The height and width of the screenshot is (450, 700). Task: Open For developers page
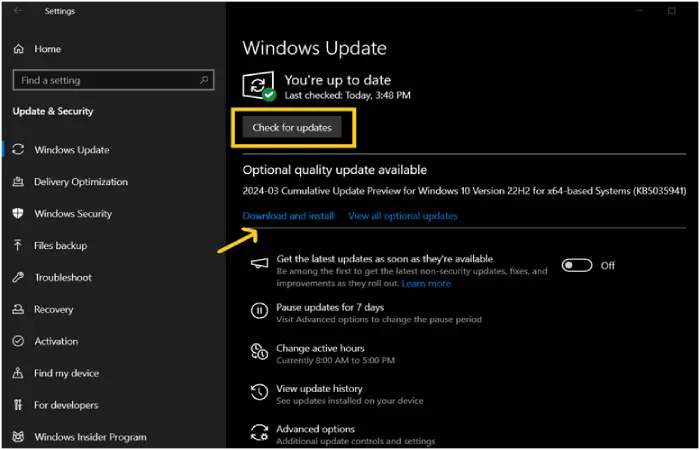(x=66, y=405)
